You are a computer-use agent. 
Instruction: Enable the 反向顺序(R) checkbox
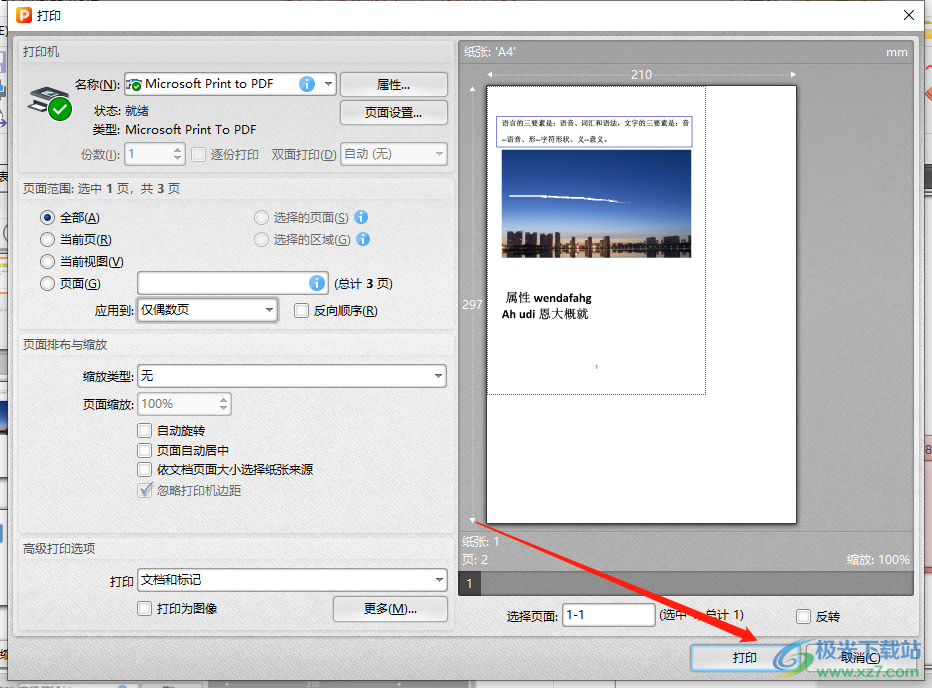[301, 310]
